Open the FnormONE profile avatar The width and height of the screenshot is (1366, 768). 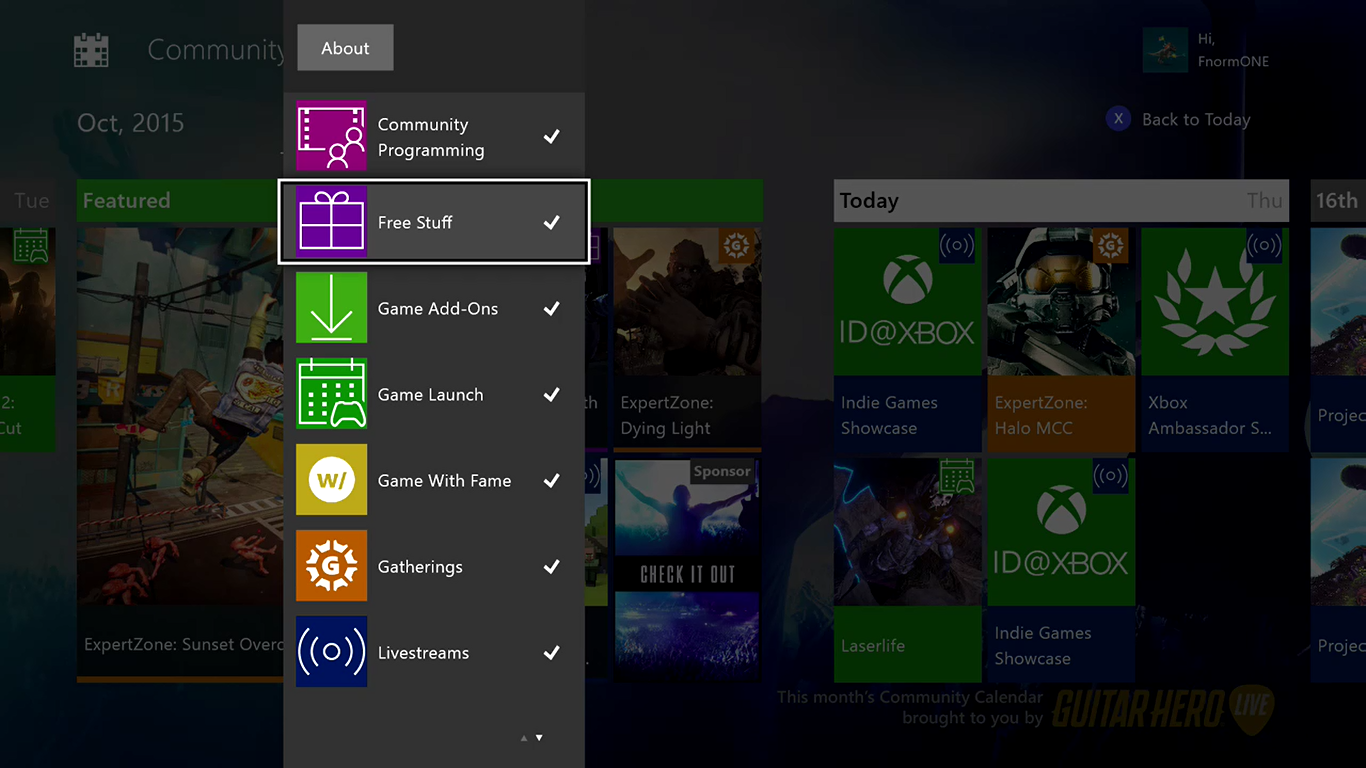point(1165,50)
